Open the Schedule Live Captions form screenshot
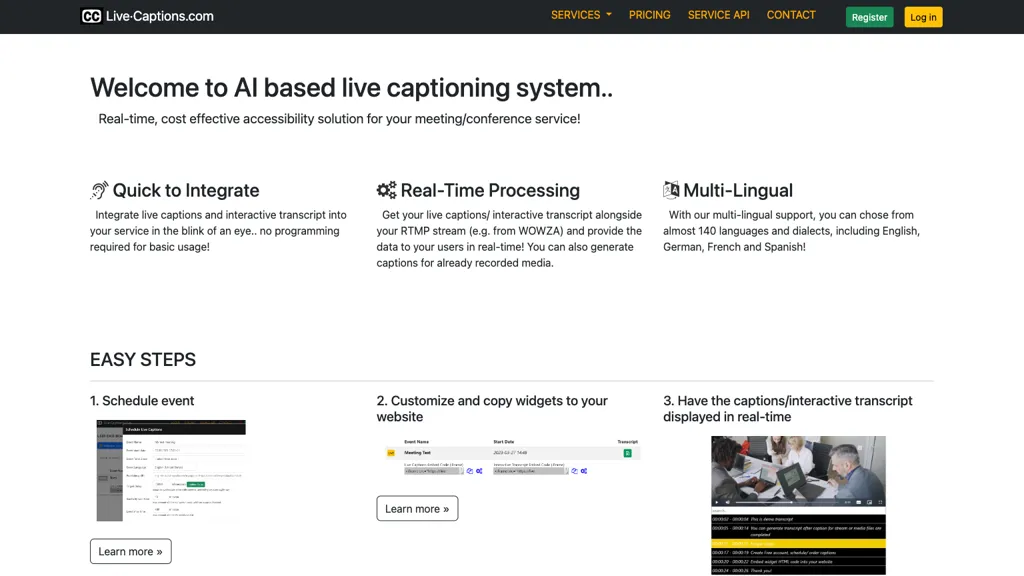This screenshot has height=576, width=1024. 170,470
